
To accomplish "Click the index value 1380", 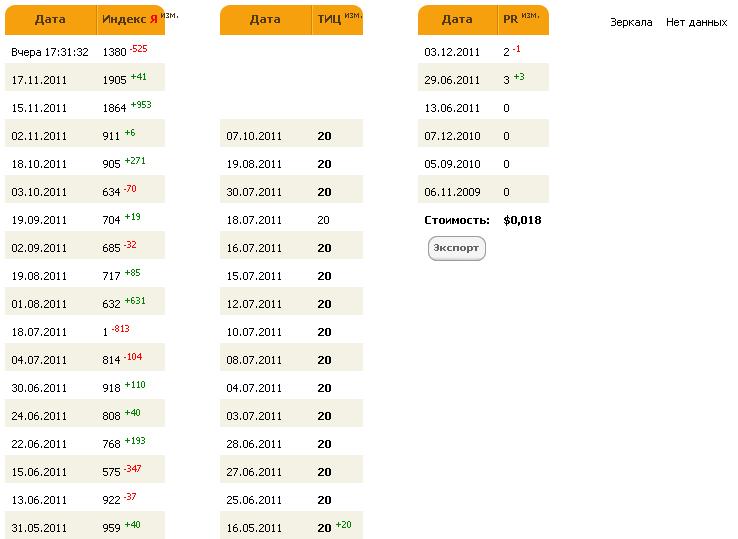I will tap(114, 52).
